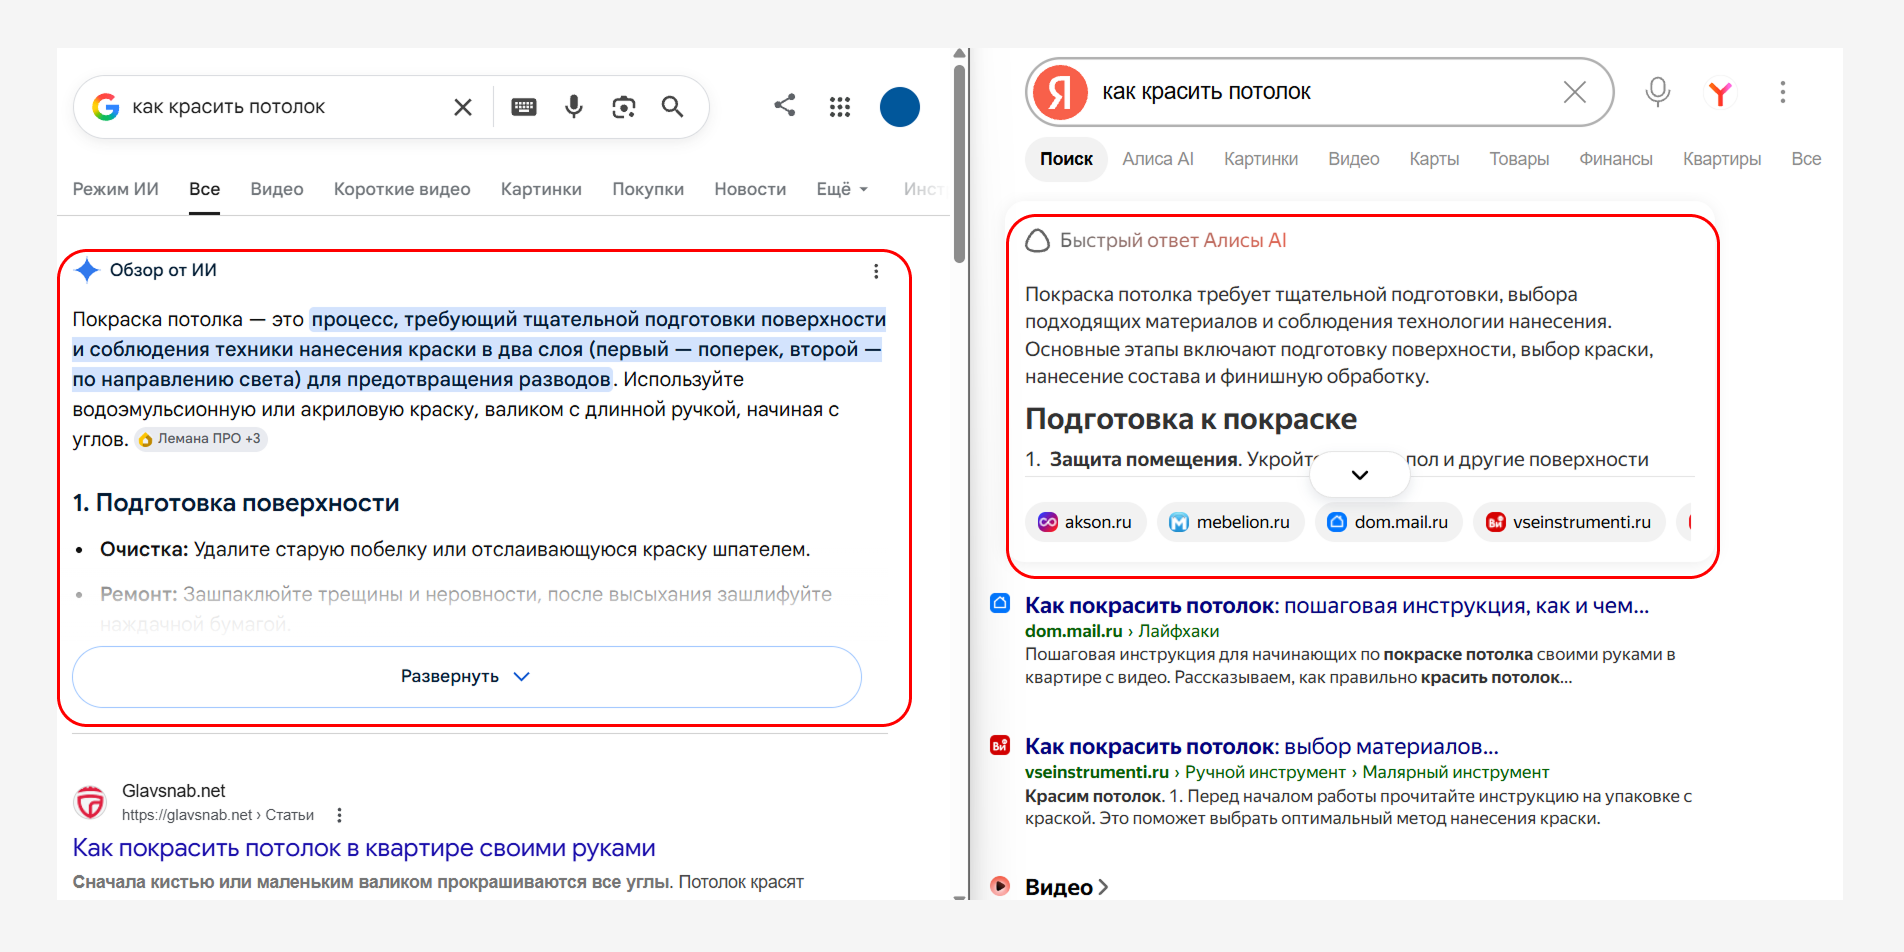Switch to Режим ИИ tab in Google
Screen dimensions: 1904x952
pos(116,189)
